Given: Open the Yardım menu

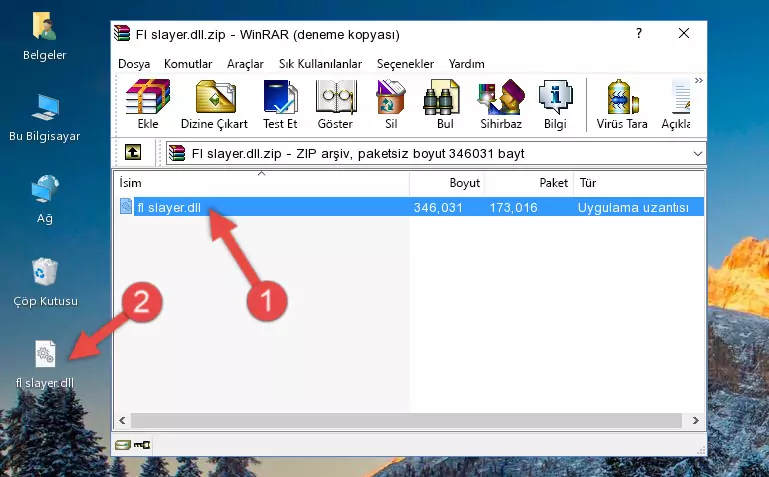Looking at the screenshot, I should [466, 64].
